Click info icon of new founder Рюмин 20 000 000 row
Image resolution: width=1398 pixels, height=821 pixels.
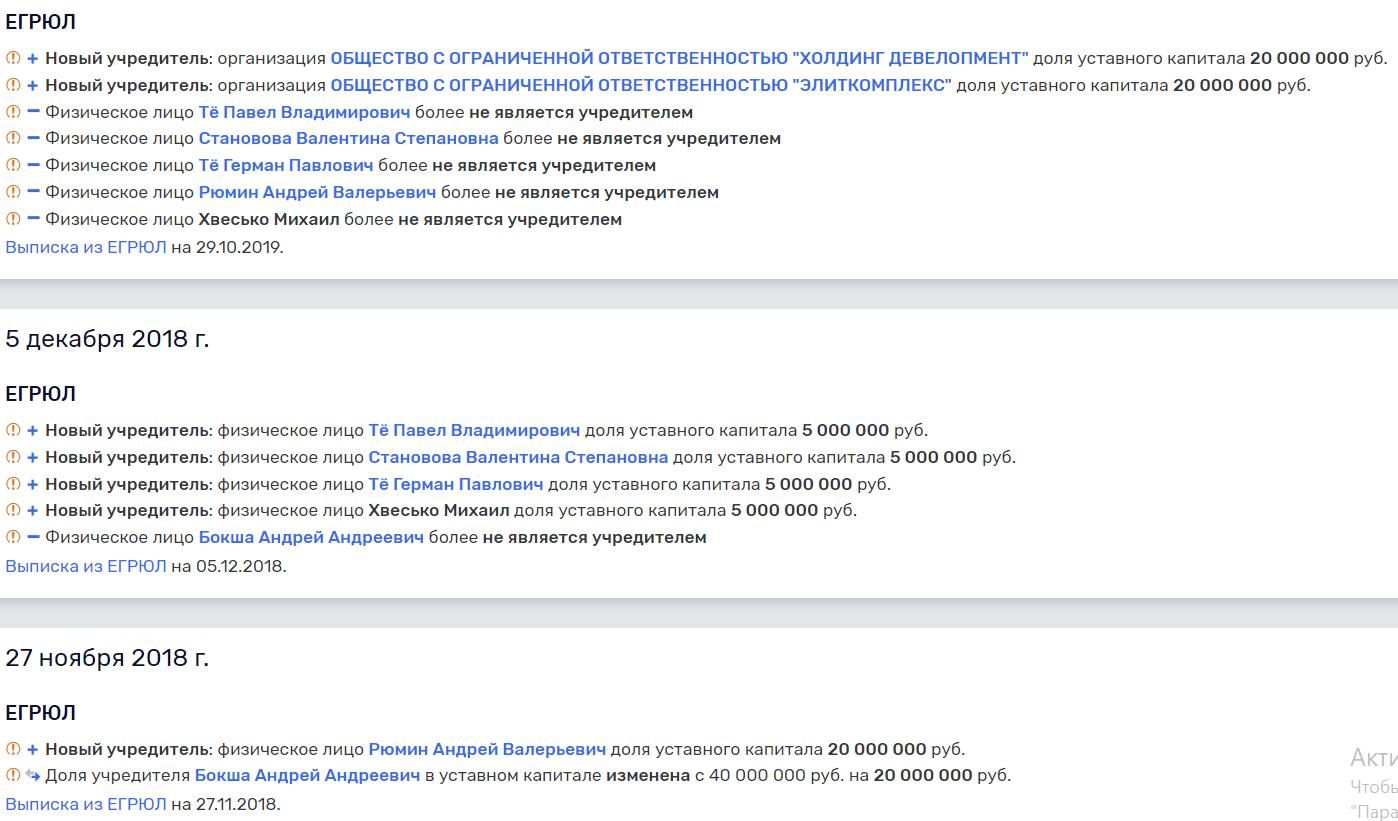point(13,750)
